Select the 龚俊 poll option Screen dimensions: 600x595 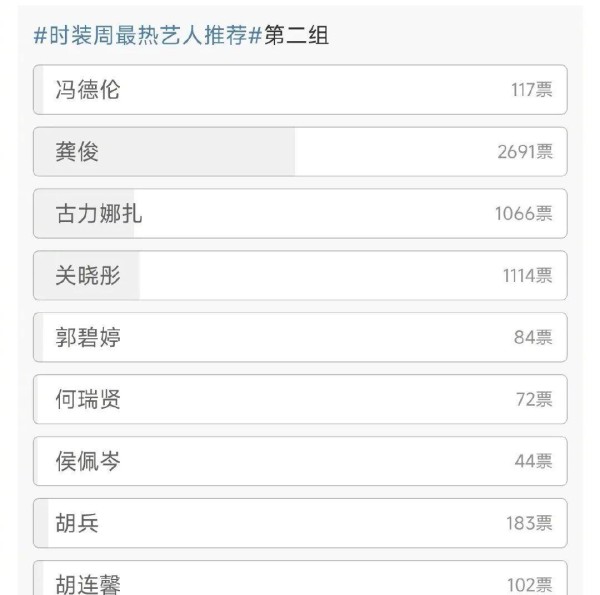click(300, 152)
